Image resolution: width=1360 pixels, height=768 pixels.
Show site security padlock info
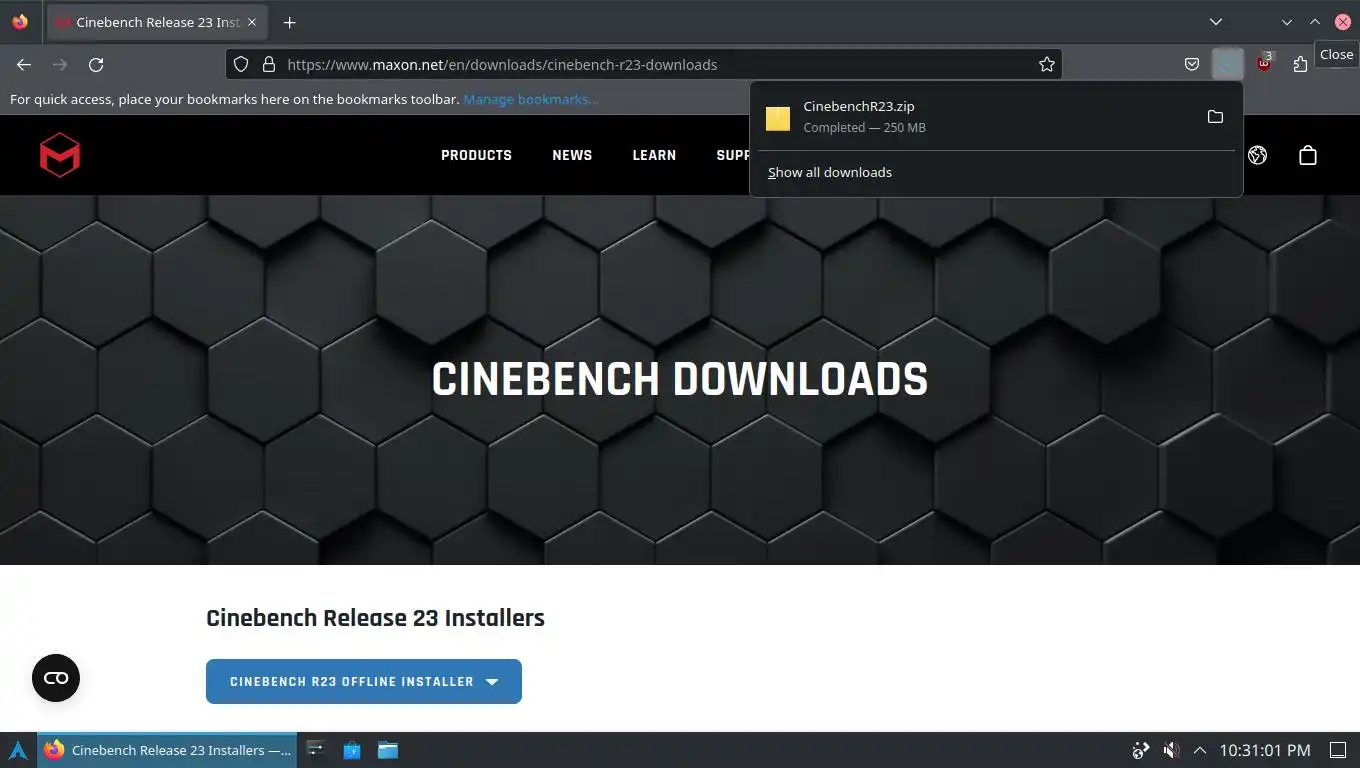click(x=268, y=64)
